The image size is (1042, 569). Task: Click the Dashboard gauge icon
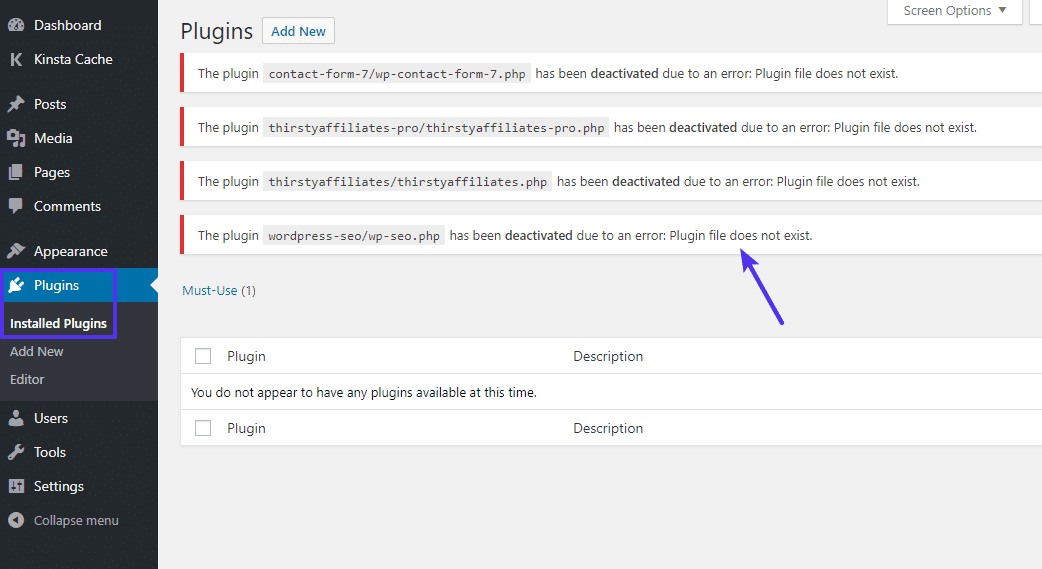click(16, 25)
